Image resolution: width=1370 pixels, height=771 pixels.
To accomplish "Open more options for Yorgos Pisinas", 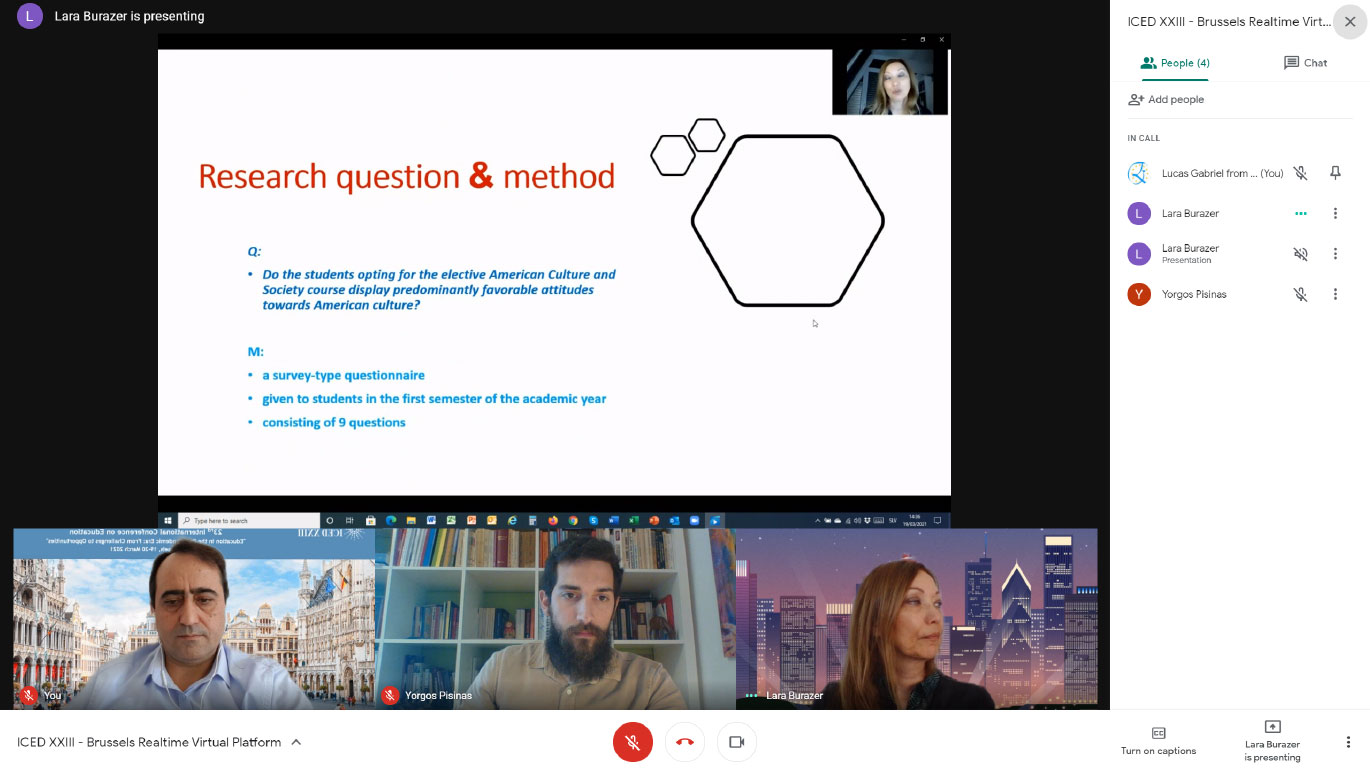I will 1335,294.
